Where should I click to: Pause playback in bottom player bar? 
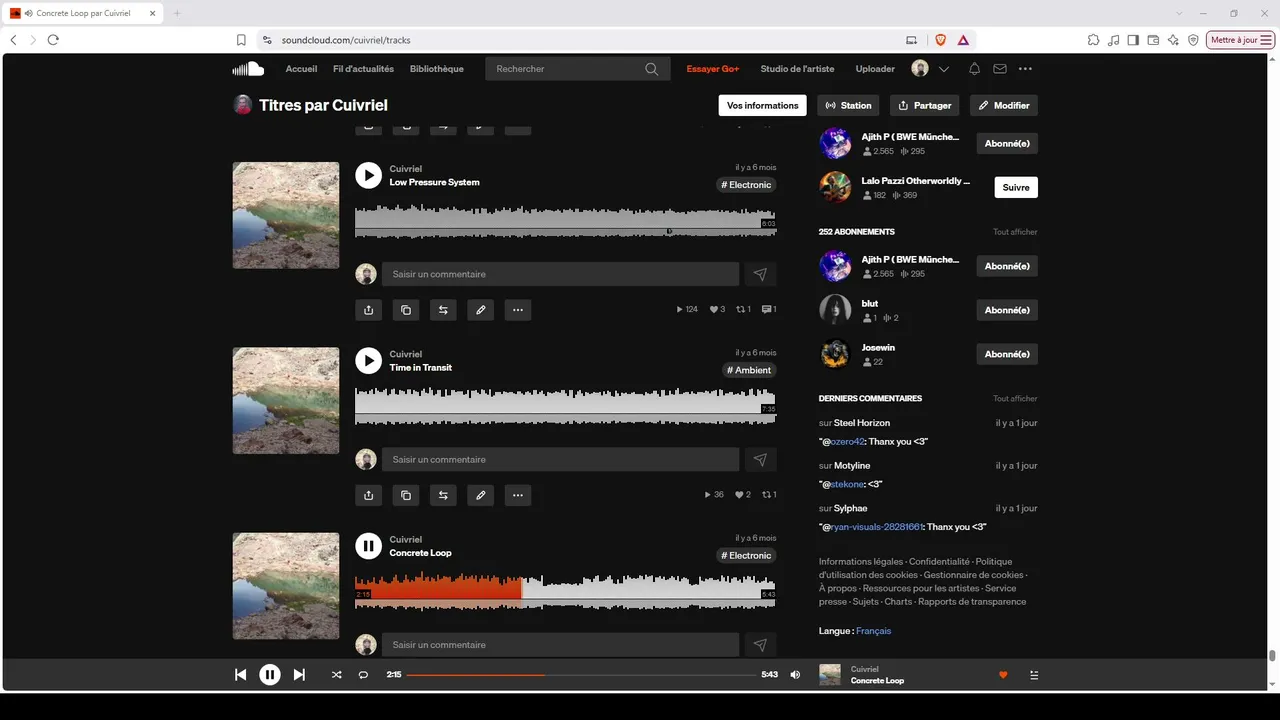pos(270,675)
